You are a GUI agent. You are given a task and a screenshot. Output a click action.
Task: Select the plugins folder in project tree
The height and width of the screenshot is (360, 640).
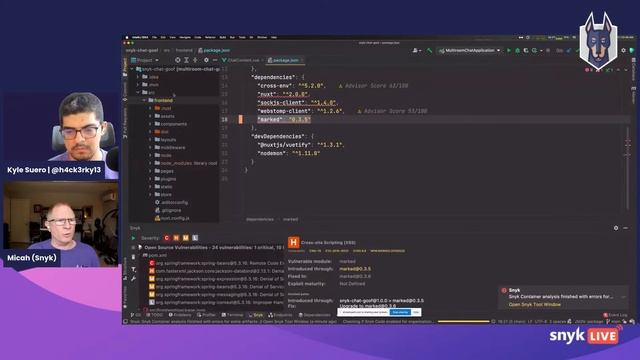(x=165, y=179)
